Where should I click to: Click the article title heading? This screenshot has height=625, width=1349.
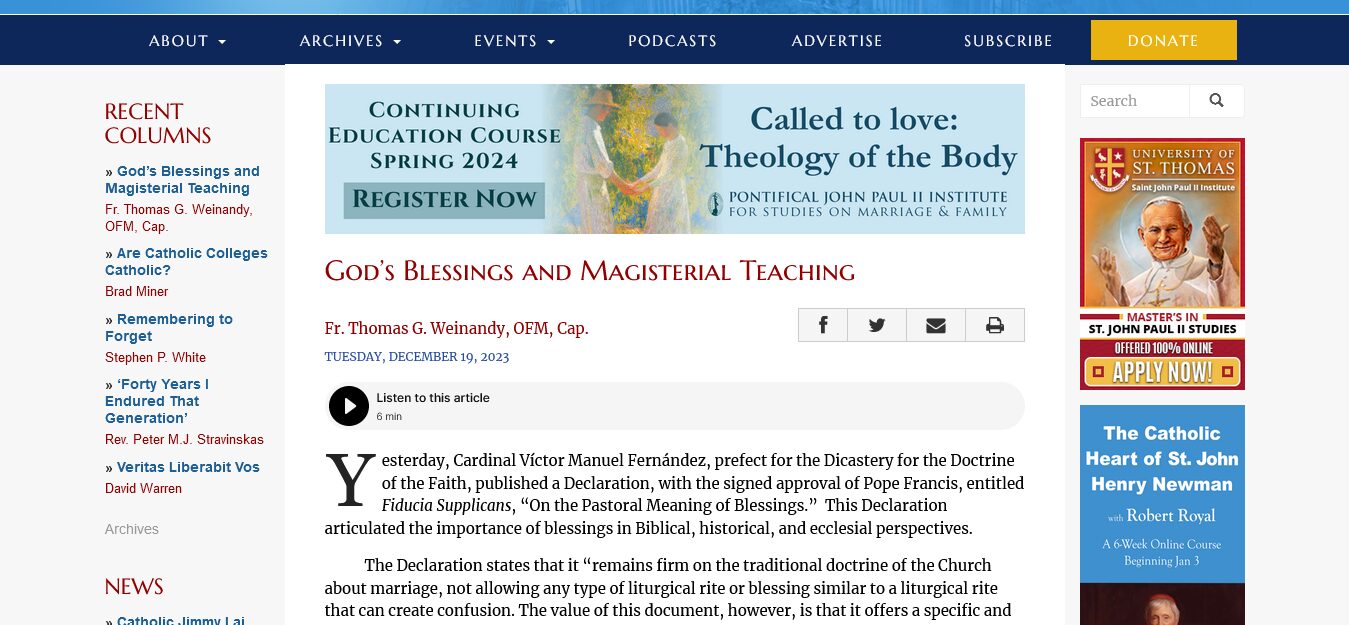(x=590, y=271)
